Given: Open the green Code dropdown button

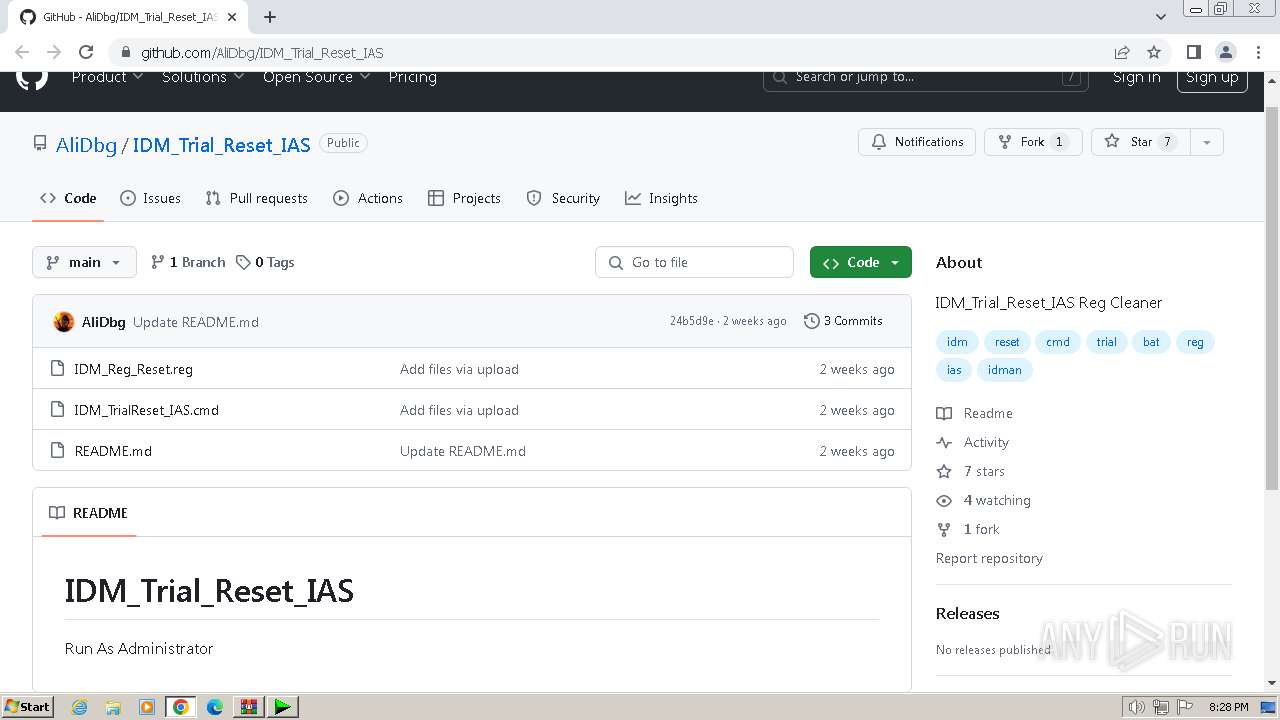Looking at the screenshot, I should pos(861,262).
